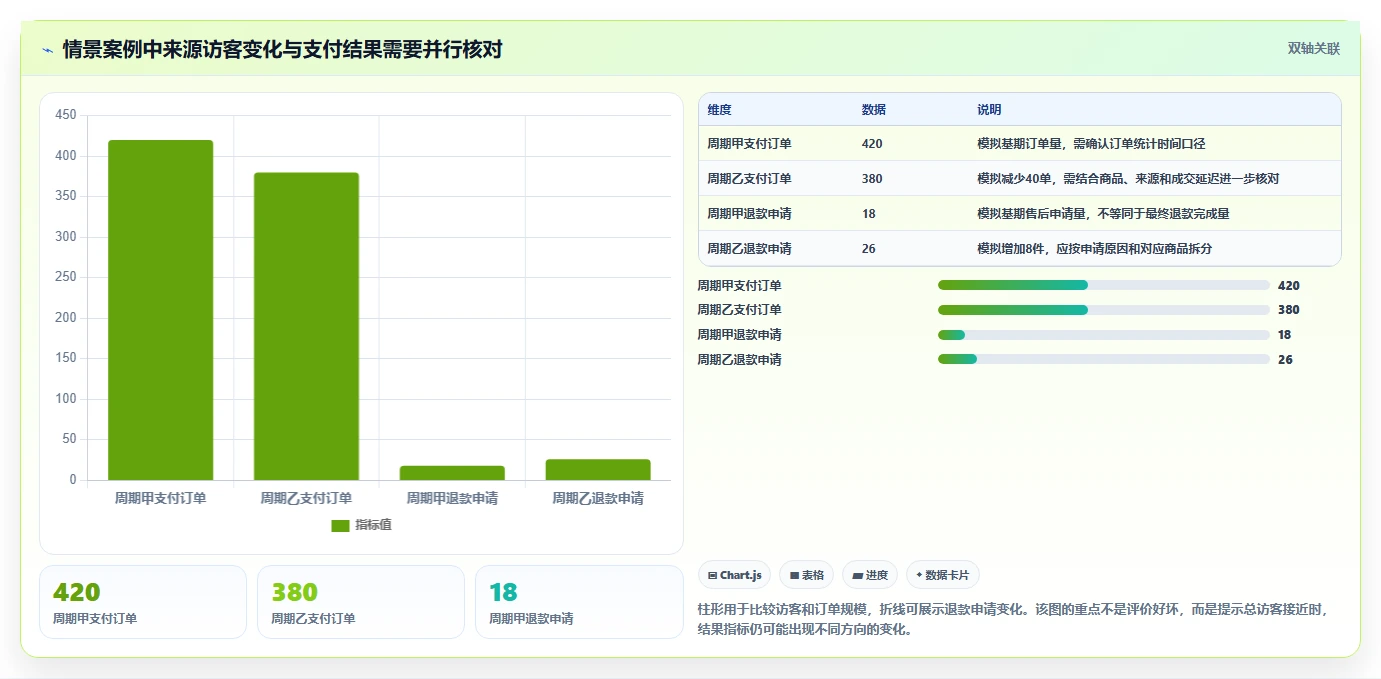Click table cell 周期甲退款申请
1381x679 pixels.
coord(749,213)
